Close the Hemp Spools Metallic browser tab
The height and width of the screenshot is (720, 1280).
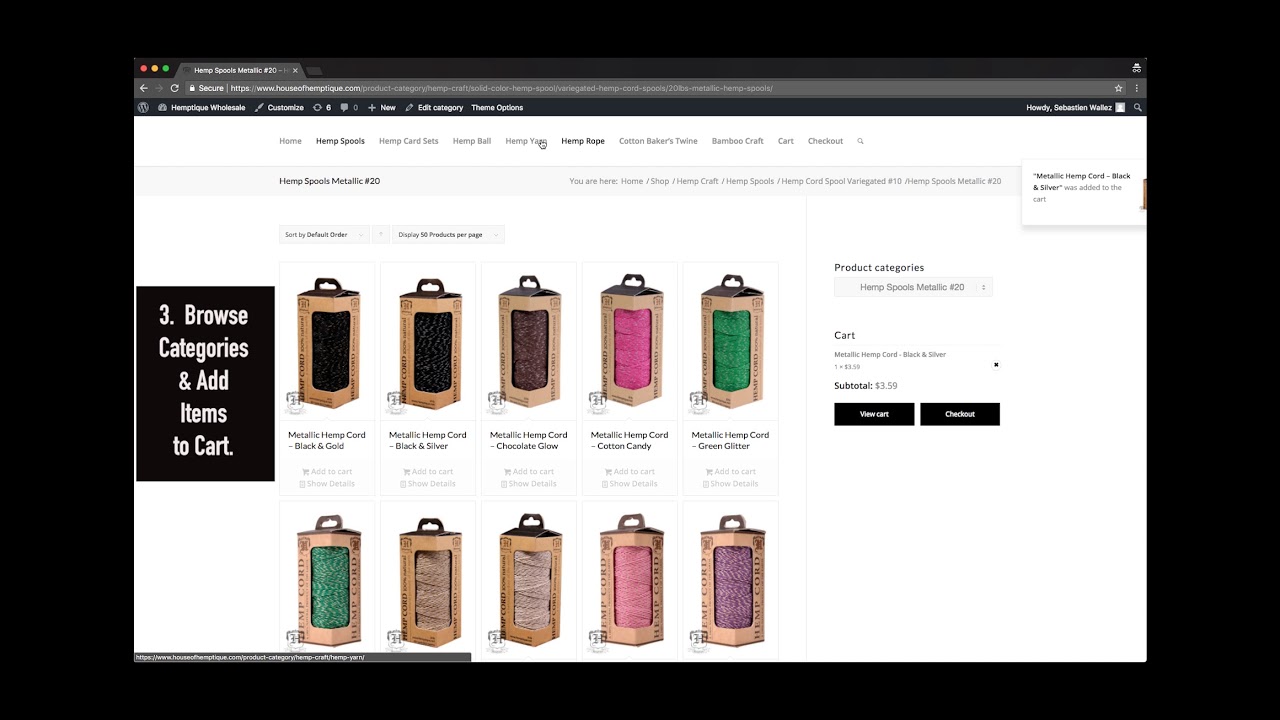295,70
